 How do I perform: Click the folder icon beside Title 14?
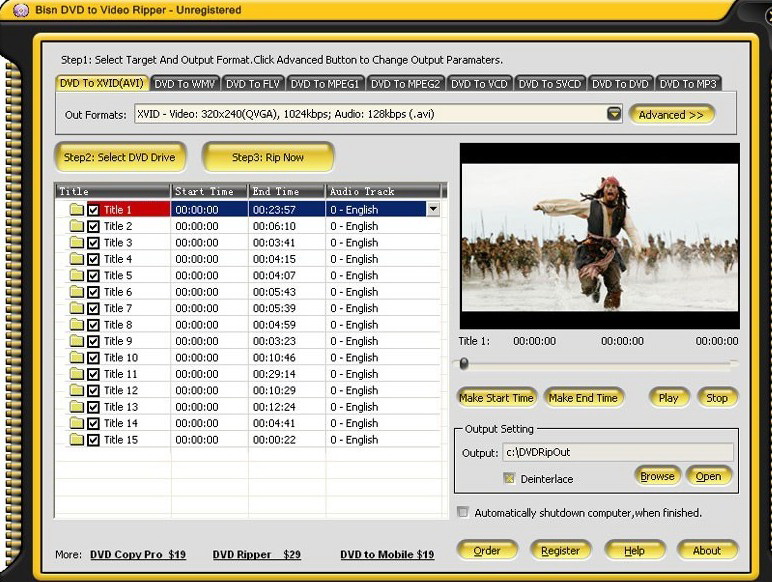tap(76, 423)
